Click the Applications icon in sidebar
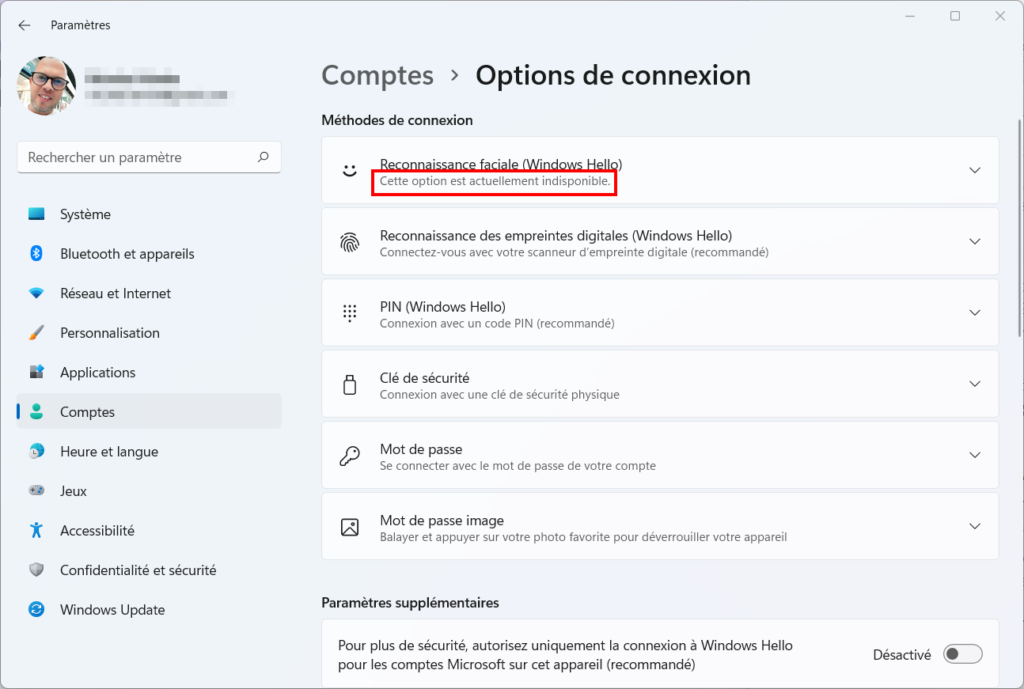1024x689 pixels. [x=37, y=372]
